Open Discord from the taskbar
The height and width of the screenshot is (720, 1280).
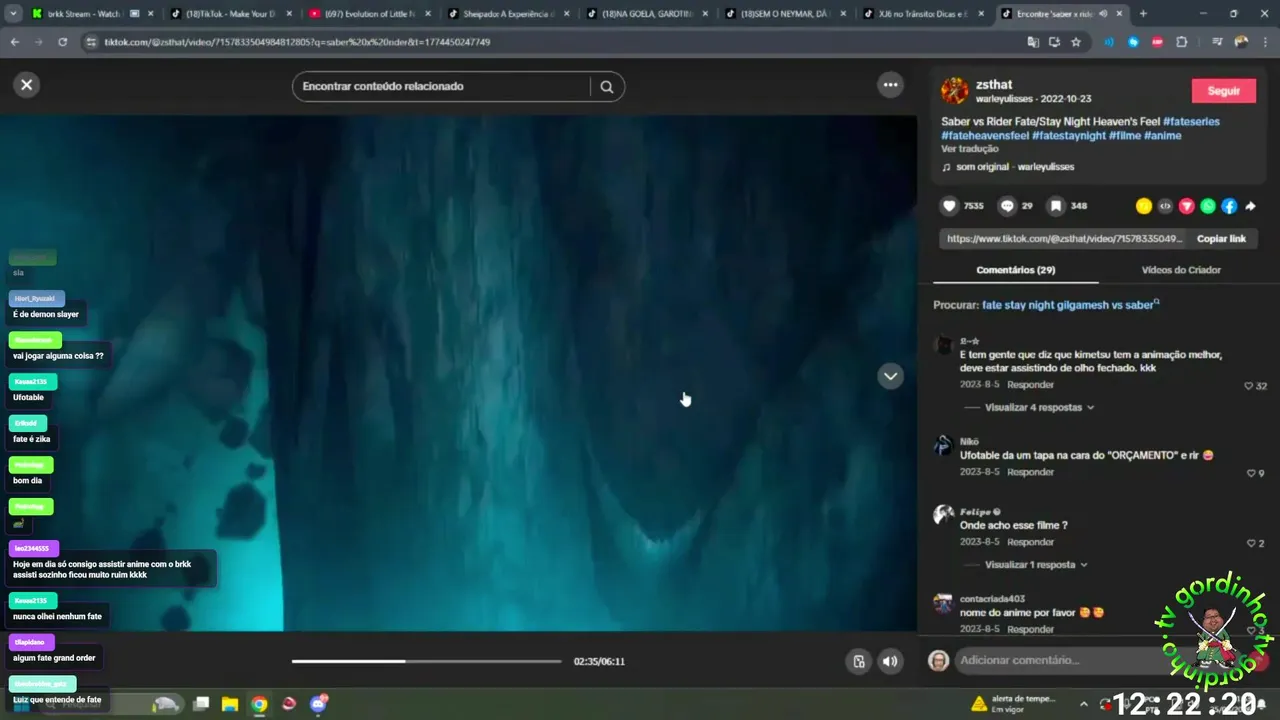pyautogui.click(x=319, y=704)
